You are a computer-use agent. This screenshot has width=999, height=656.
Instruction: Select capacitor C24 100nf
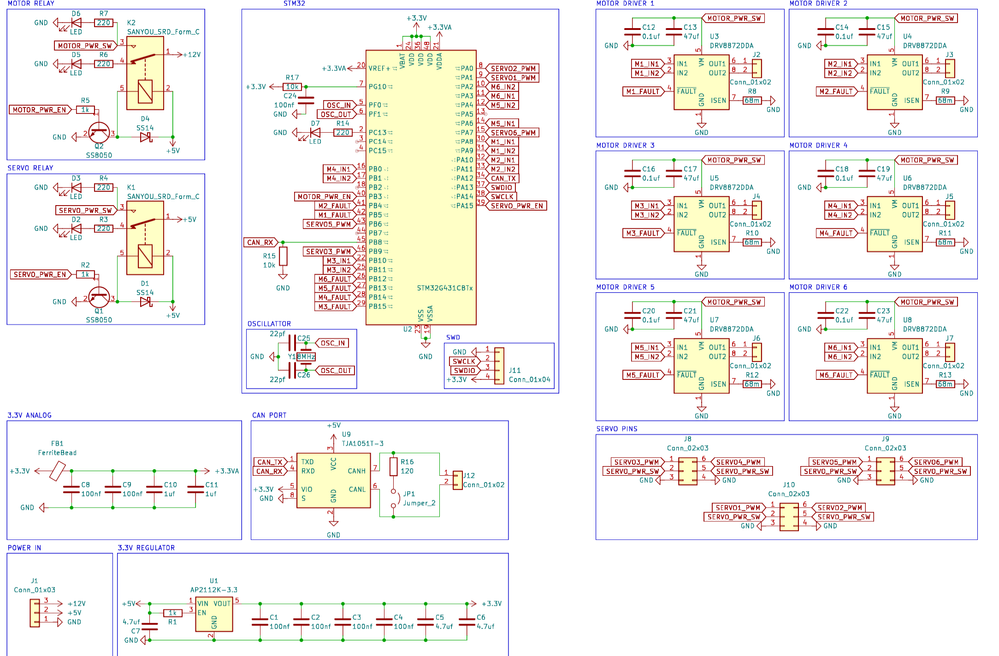coord(306,100)
